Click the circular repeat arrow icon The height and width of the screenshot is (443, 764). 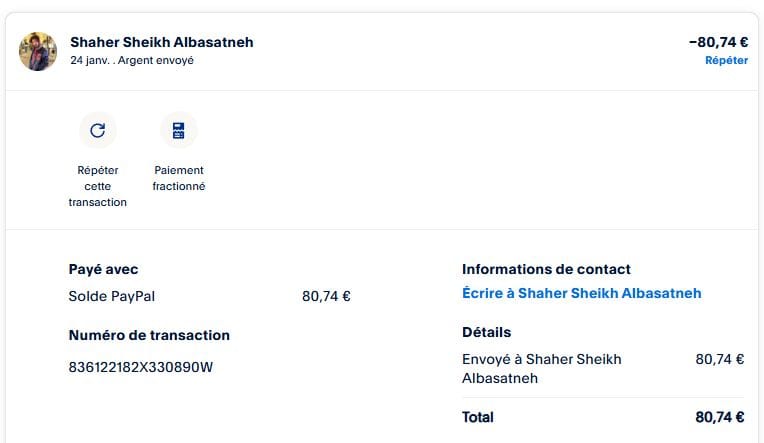pos(98,130)
